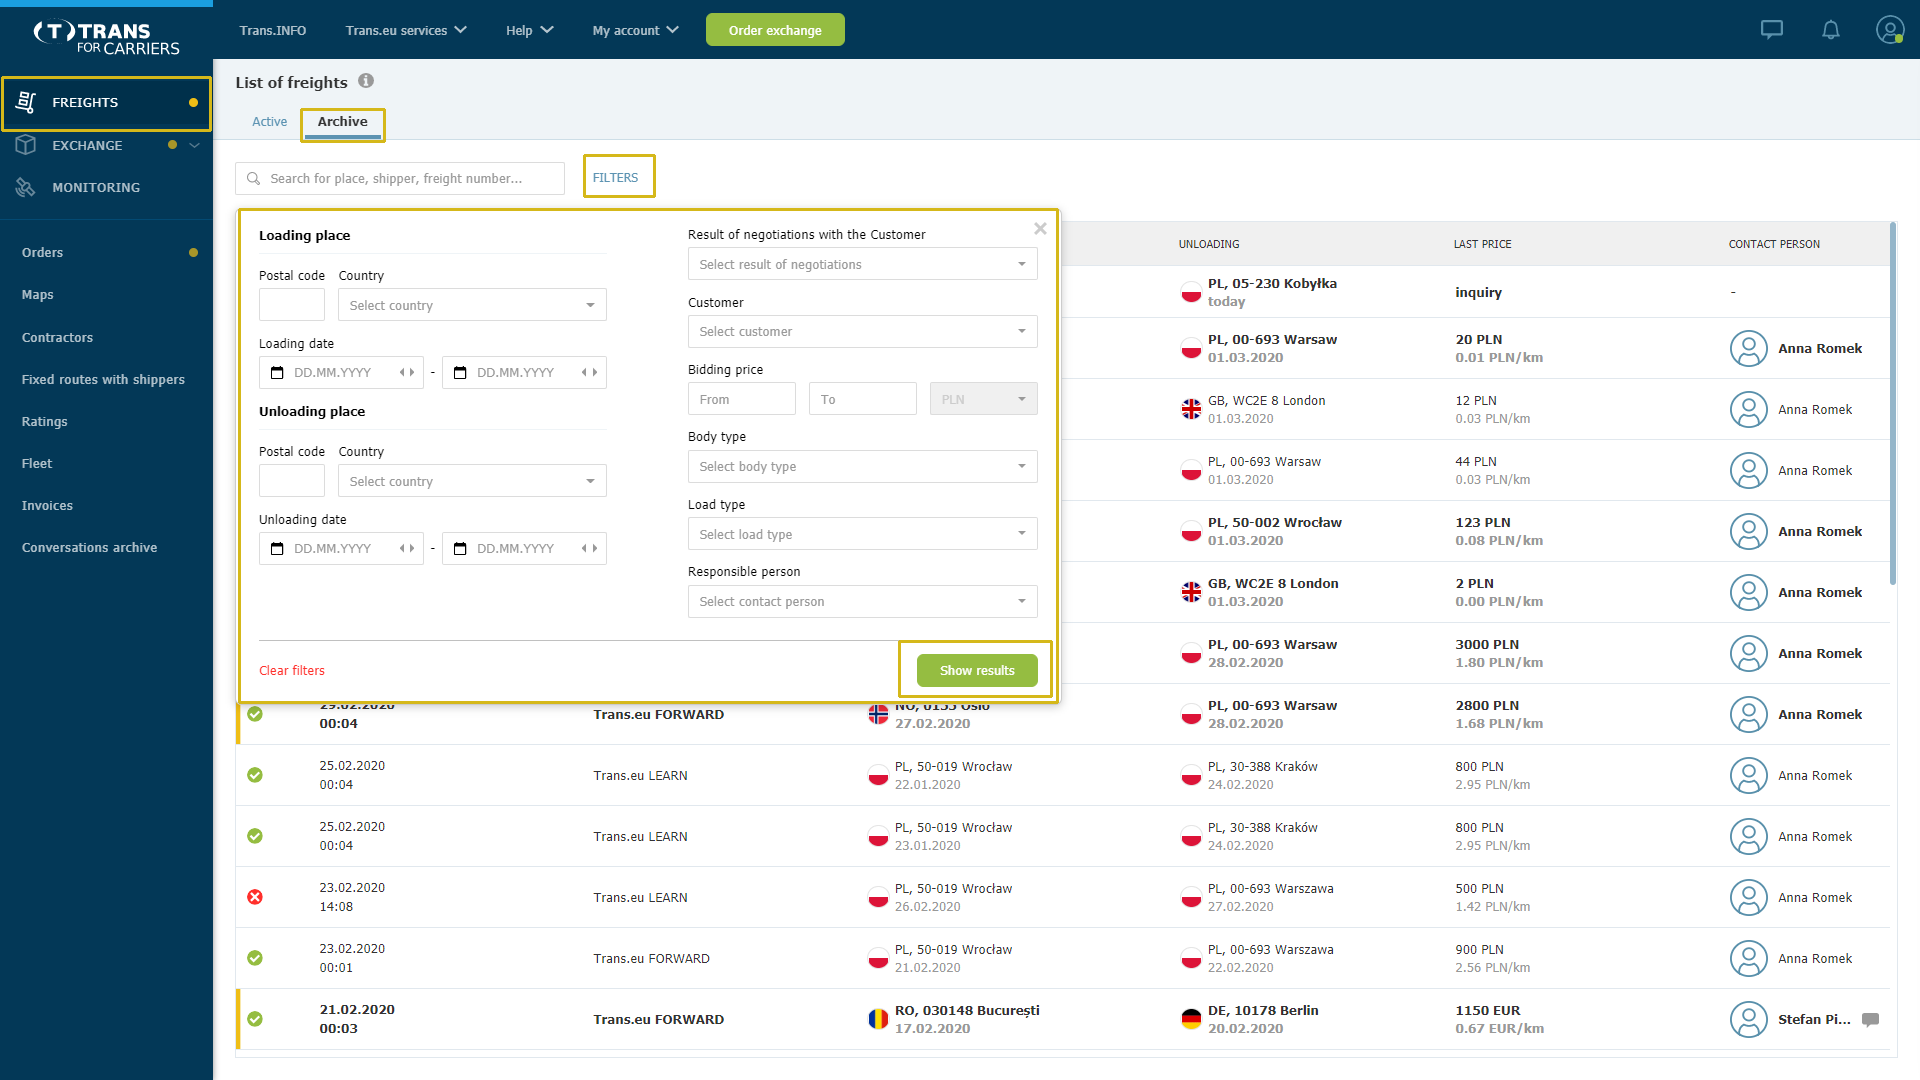Expand the Exchange sidebar chevron
1920x1080 pixels.
tap(194, 145)
